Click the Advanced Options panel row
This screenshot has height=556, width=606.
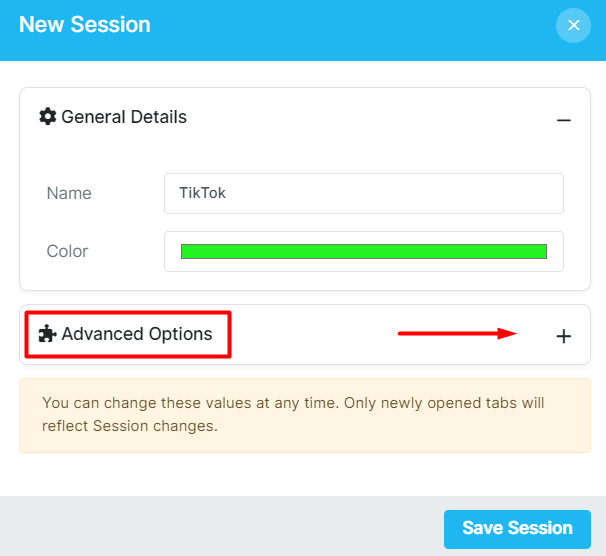click(305, 335)
